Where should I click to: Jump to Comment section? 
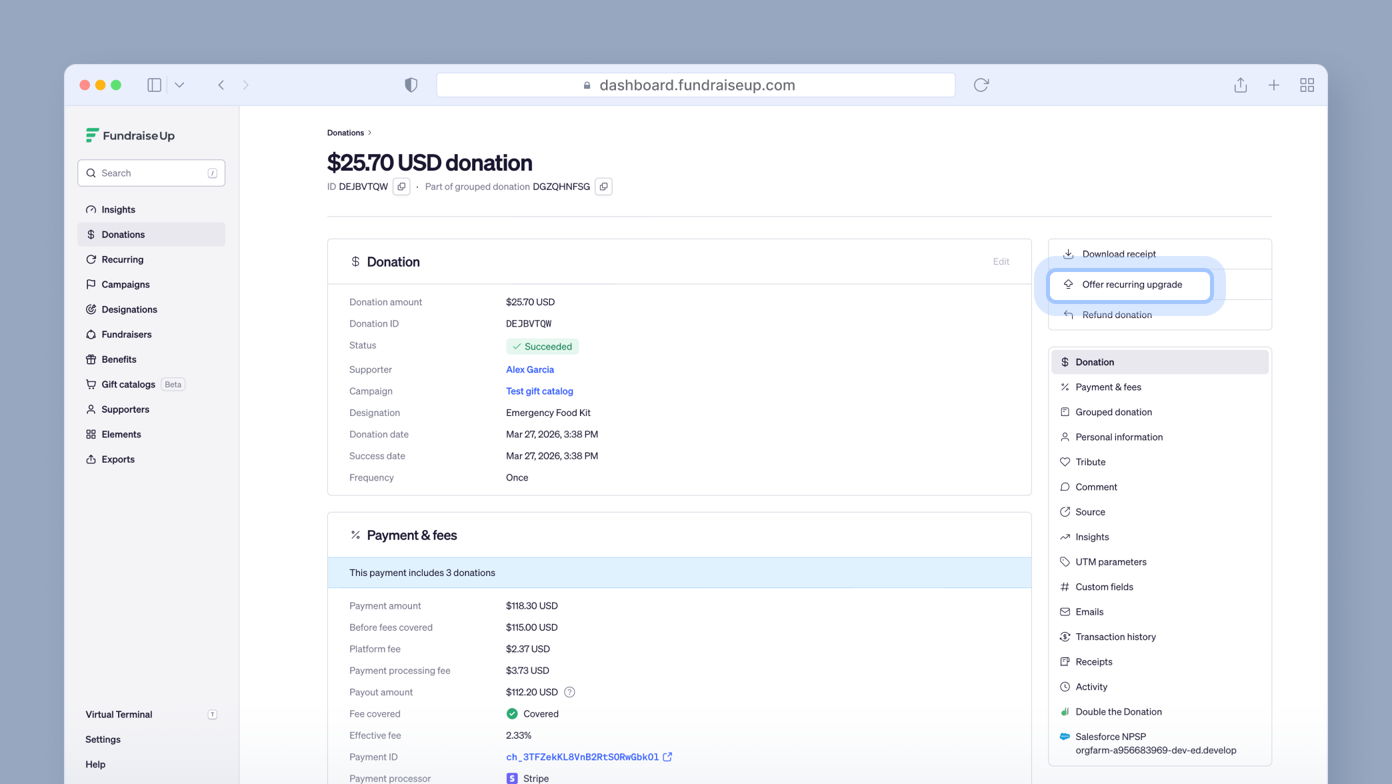(x=1160, y=487)
